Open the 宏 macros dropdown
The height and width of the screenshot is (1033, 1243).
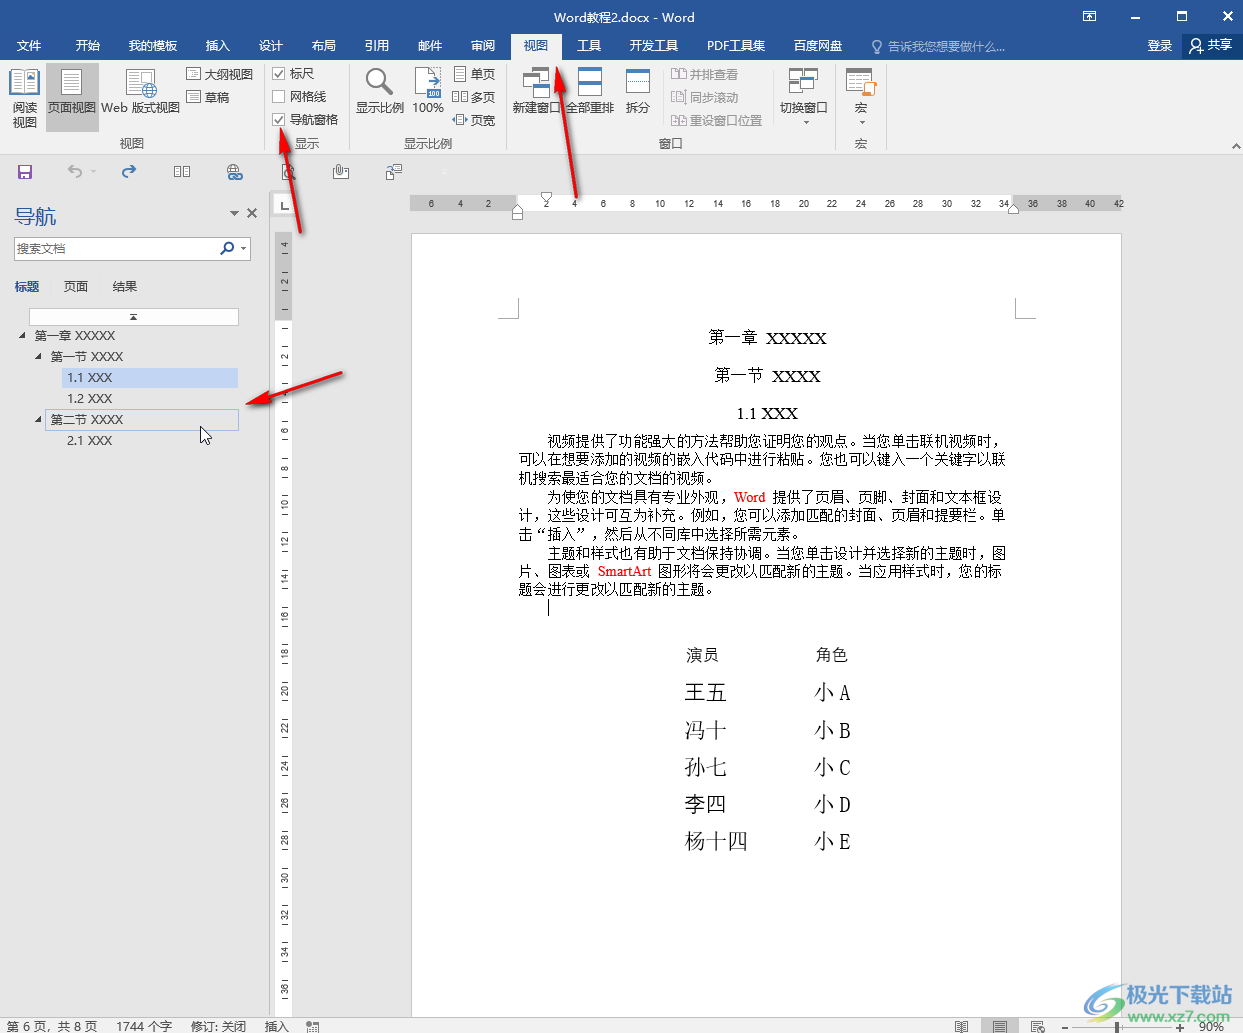coord(860,95)
